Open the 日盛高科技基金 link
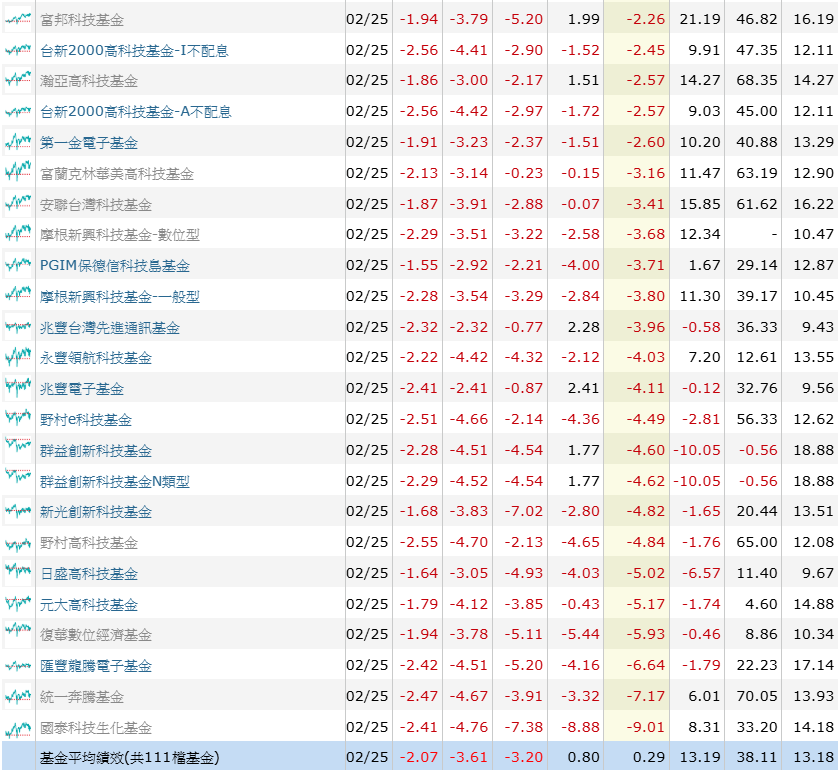This screenshot has height=770, width=838. point(89,573)
